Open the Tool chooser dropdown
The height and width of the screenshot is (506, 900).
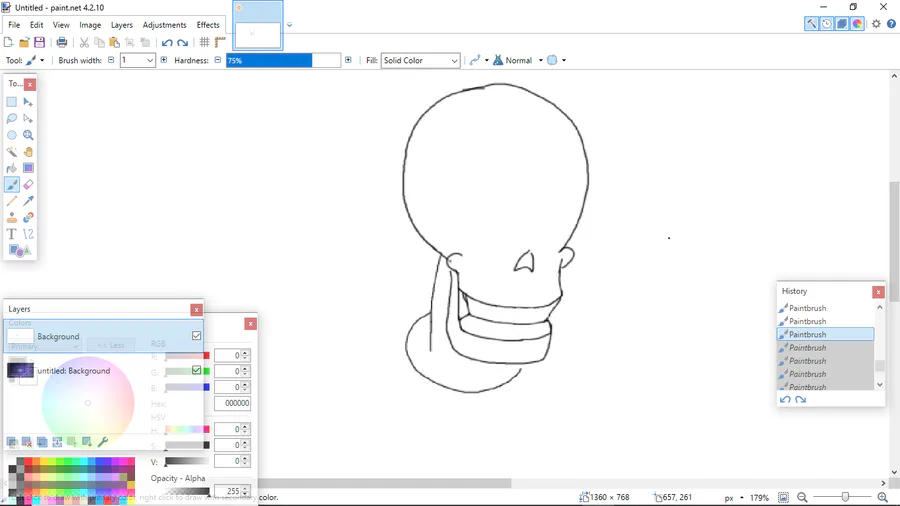(35, 60)
